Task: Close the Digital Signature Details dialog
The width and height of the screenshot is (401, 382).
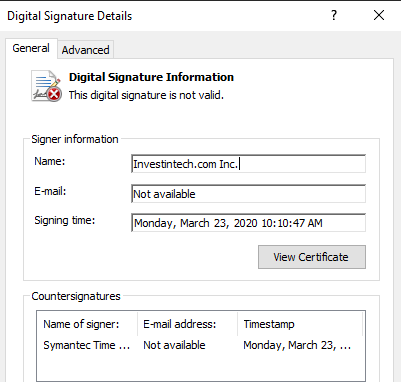Action: pyautogui.click(x=379, y=15)
